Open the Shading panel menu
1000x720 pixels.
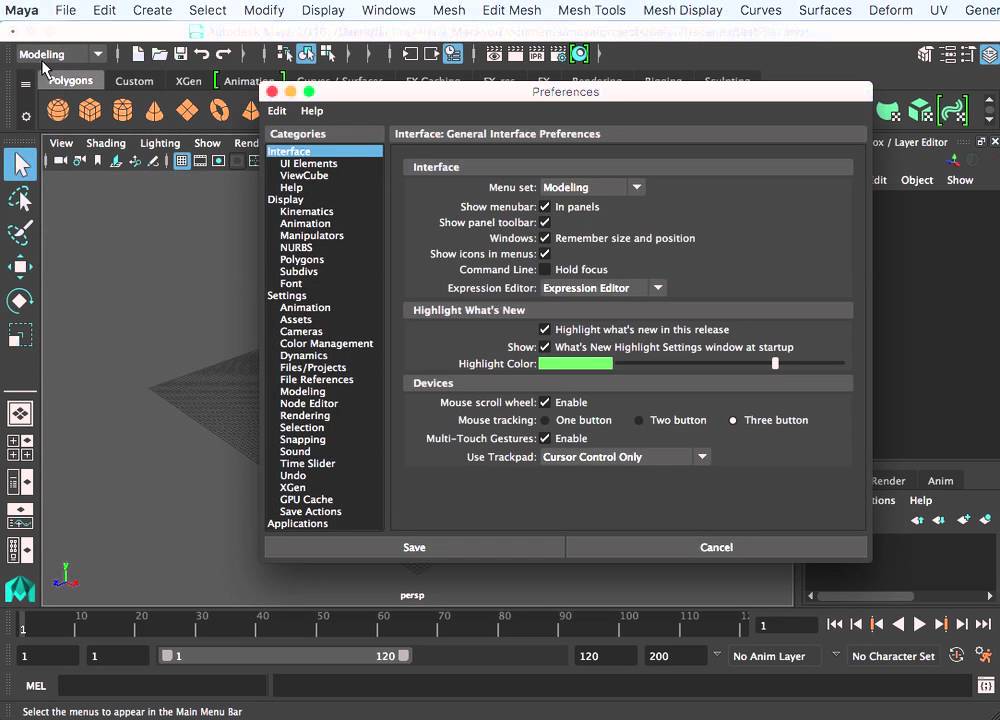[x=106, y=143]
